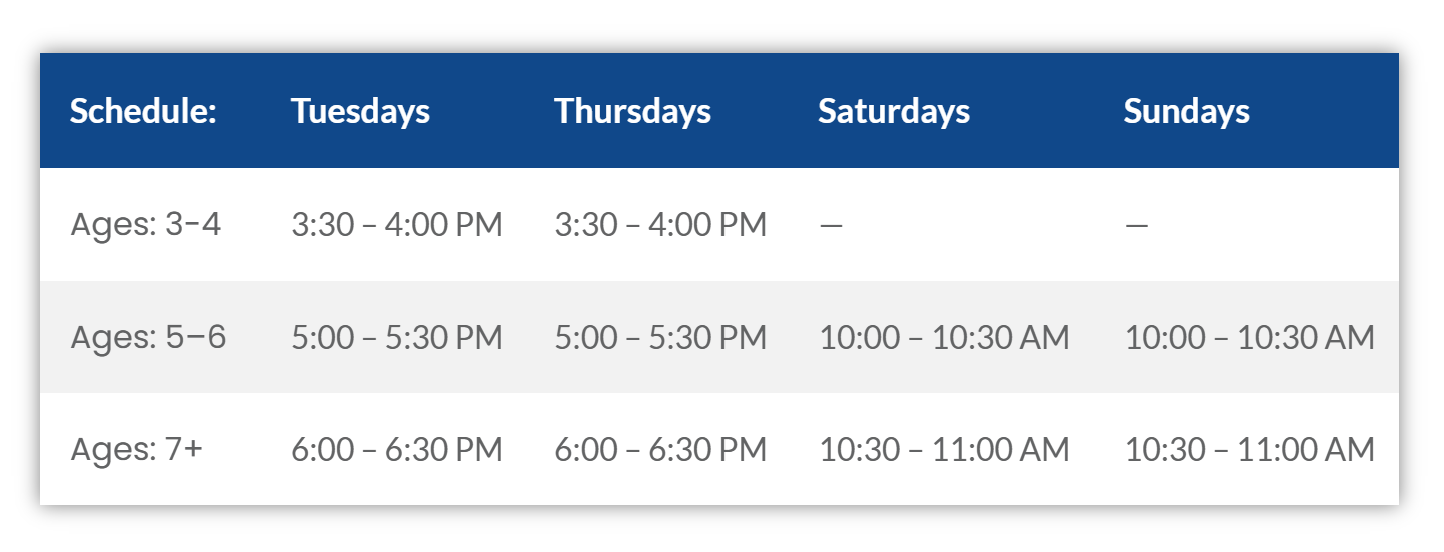Viewport: 1444px width, 552px height.
Task: Select Tuesday 5:00 – 5:30 PM slot
Action: [397, 338]
